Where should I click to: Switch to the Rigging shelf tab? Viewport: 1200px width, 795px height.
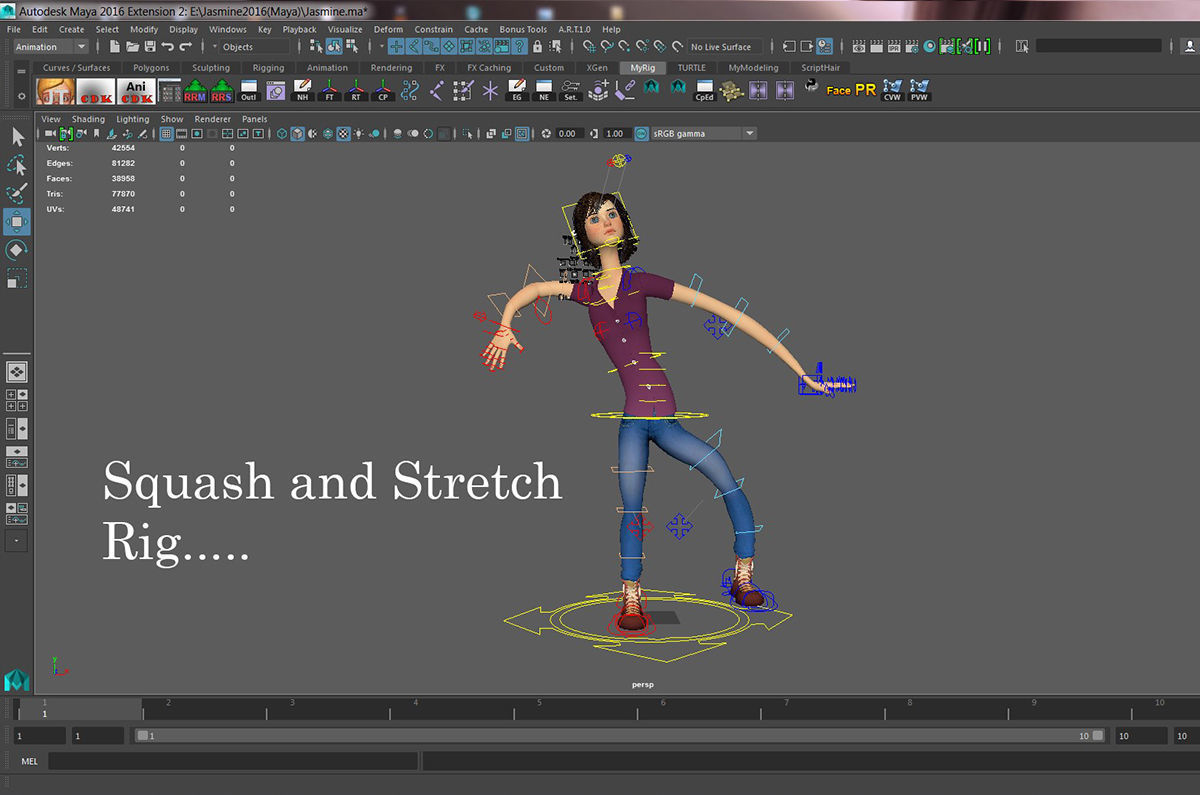coord(268,68)
